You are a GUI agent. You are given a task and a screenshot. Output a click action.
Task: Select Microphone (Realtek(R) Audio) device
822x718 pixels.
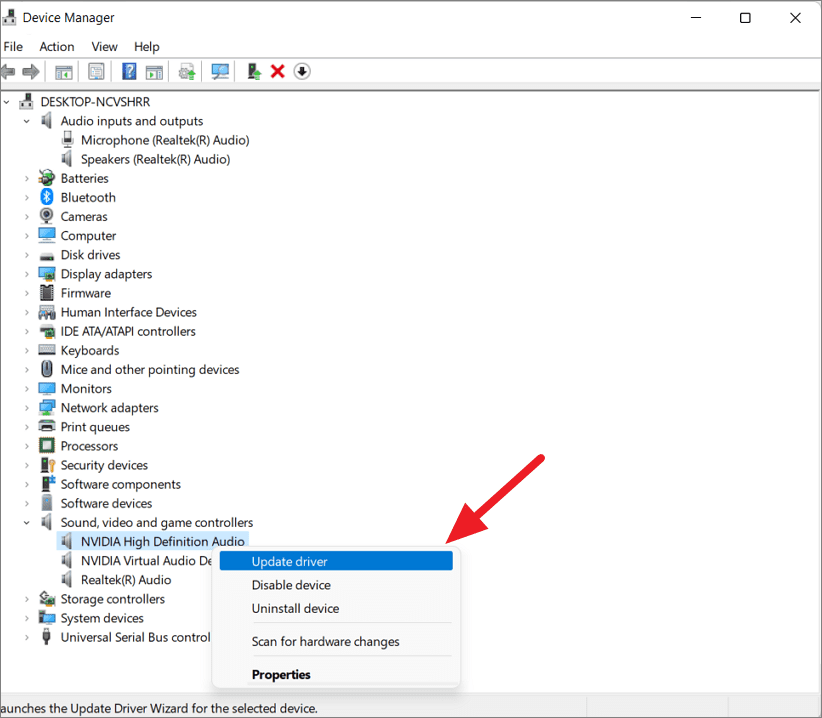[165, 140]
